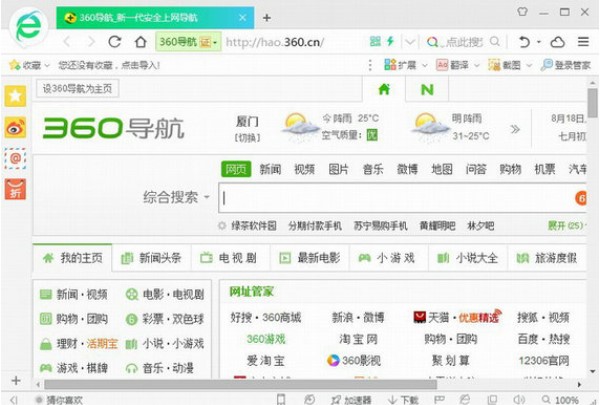
Task: Open 翻译 translate tool
Action: [452, 65]
